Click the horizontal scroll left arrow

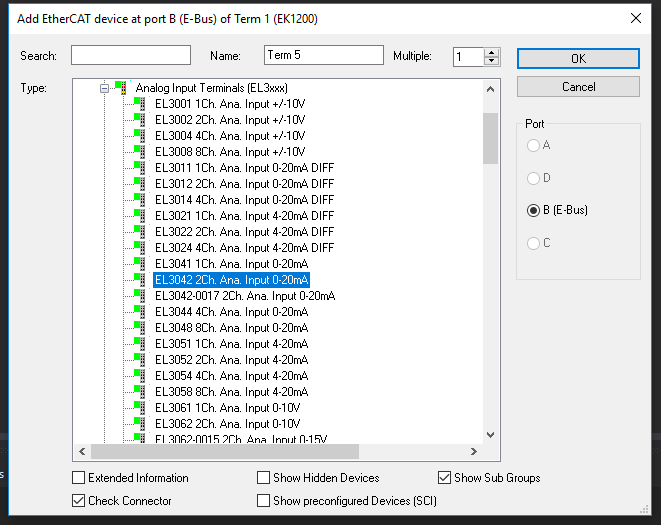[82, 452]
